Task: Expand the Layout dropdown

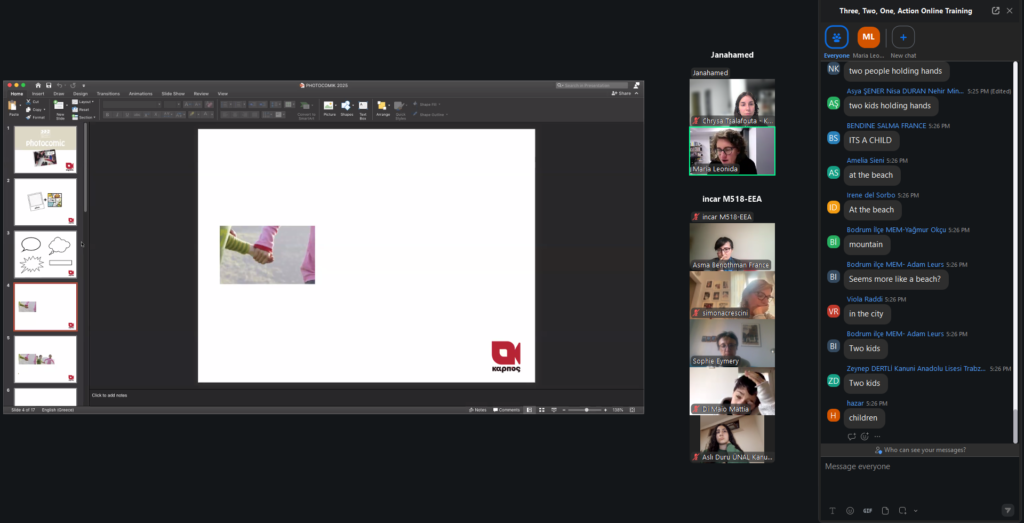Action: coord(86,101)
